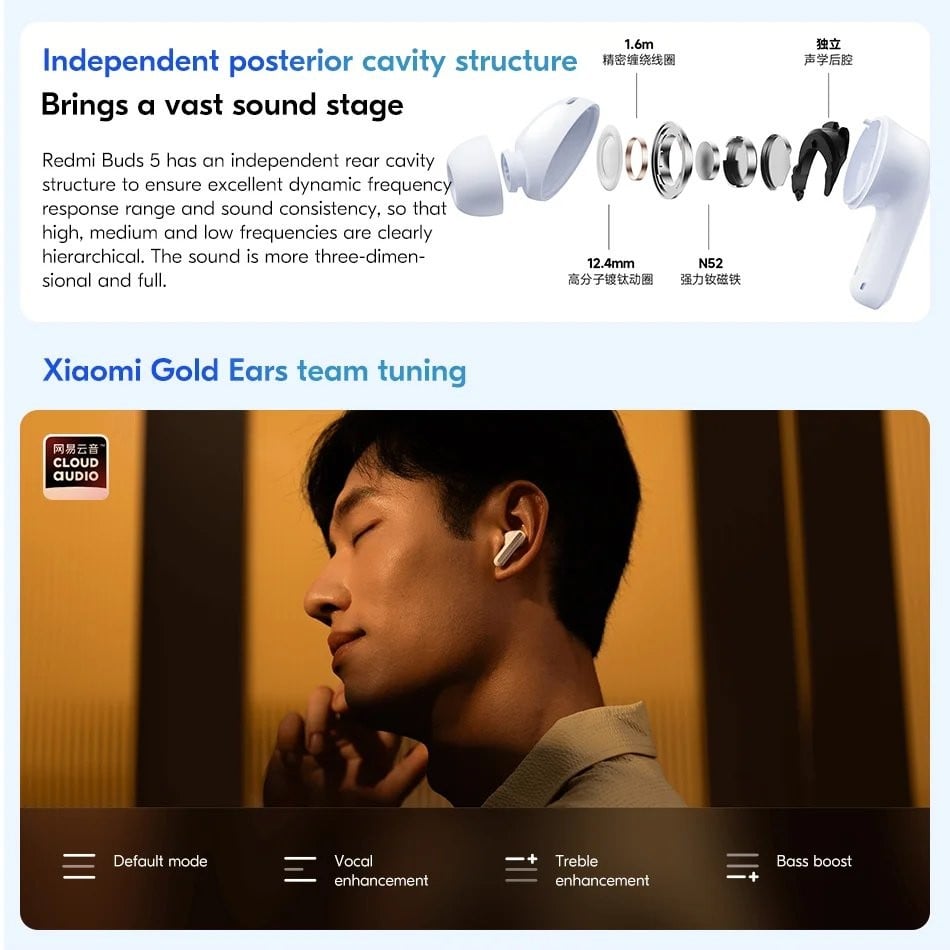The image size is (950, 950).
Task: Click the white silicone ear tip
Action: (475, 176)
